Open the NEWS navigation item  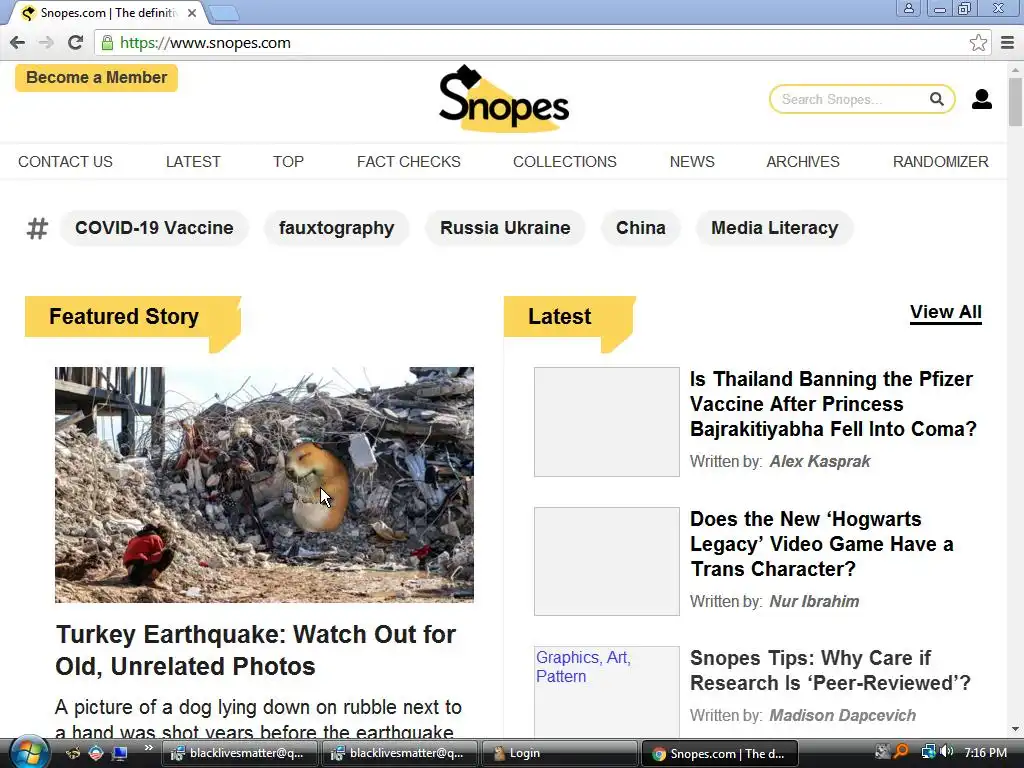tap(692, 162)
